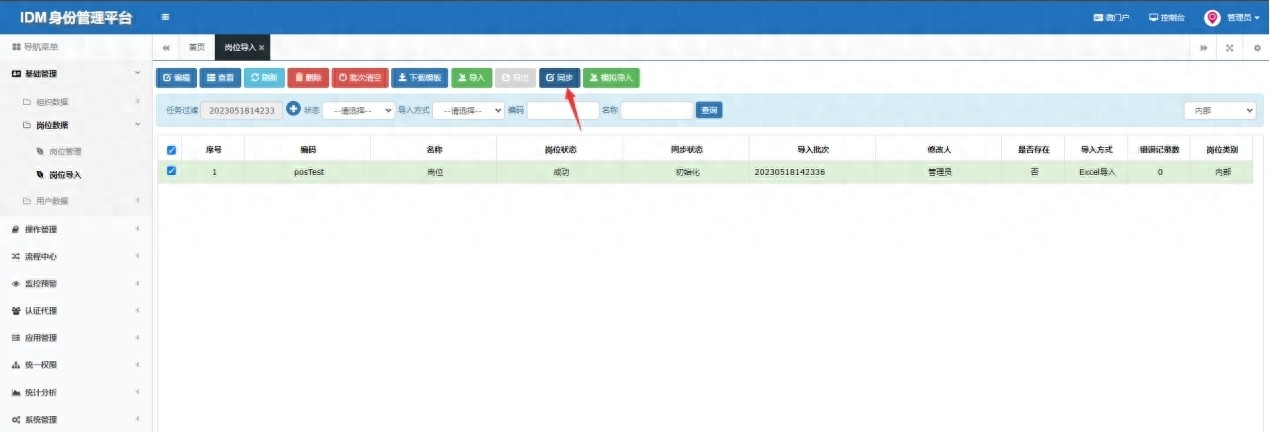Click the hamburger menu toggle icon
The image size is (1270, 432).
point(165,17)
